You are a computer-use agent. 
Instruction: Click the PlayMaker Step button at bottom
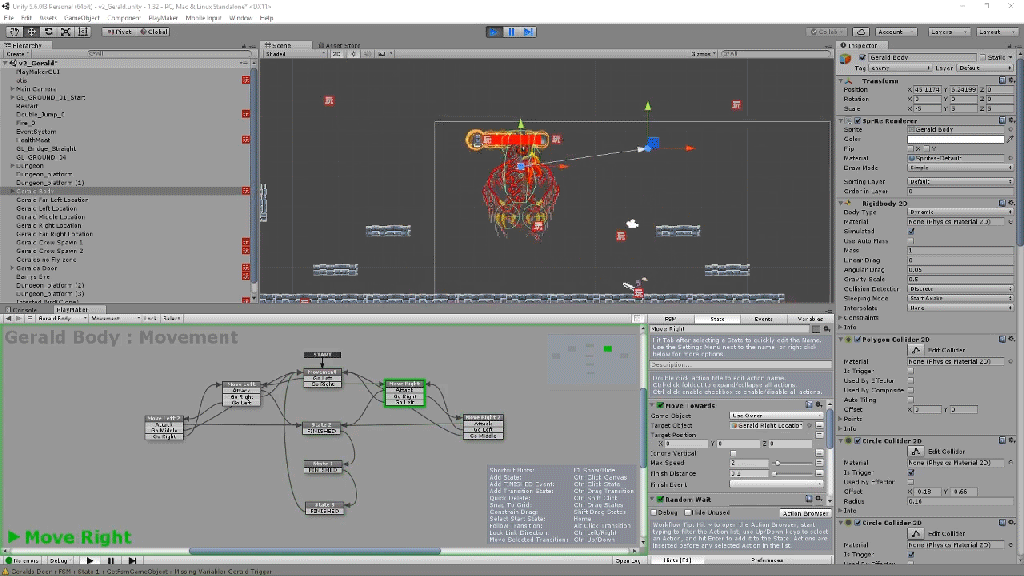(x=133, y=560)
